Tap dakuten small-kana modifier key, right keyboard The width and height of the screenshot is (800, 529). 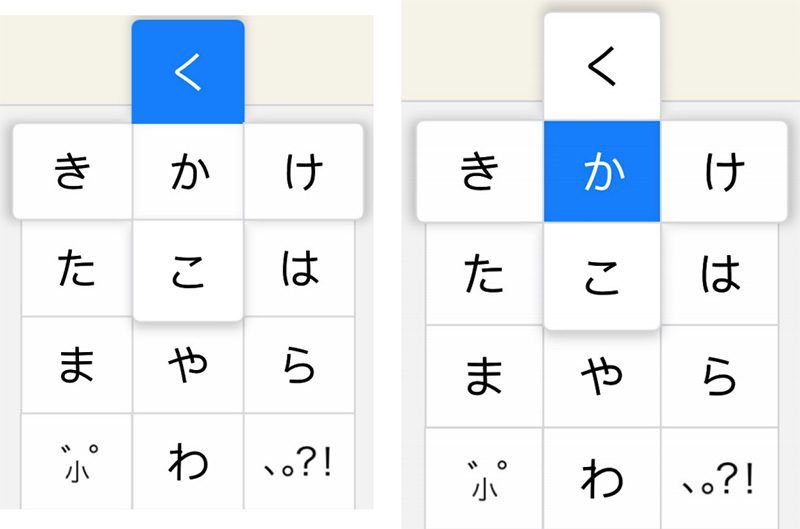click(484, 478)
